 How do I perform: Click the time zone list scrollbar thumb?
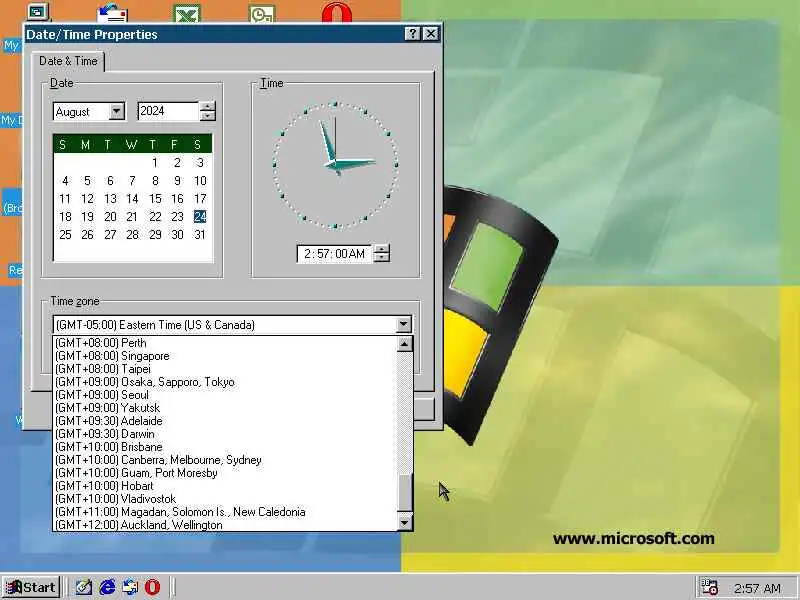click(405, 492)
